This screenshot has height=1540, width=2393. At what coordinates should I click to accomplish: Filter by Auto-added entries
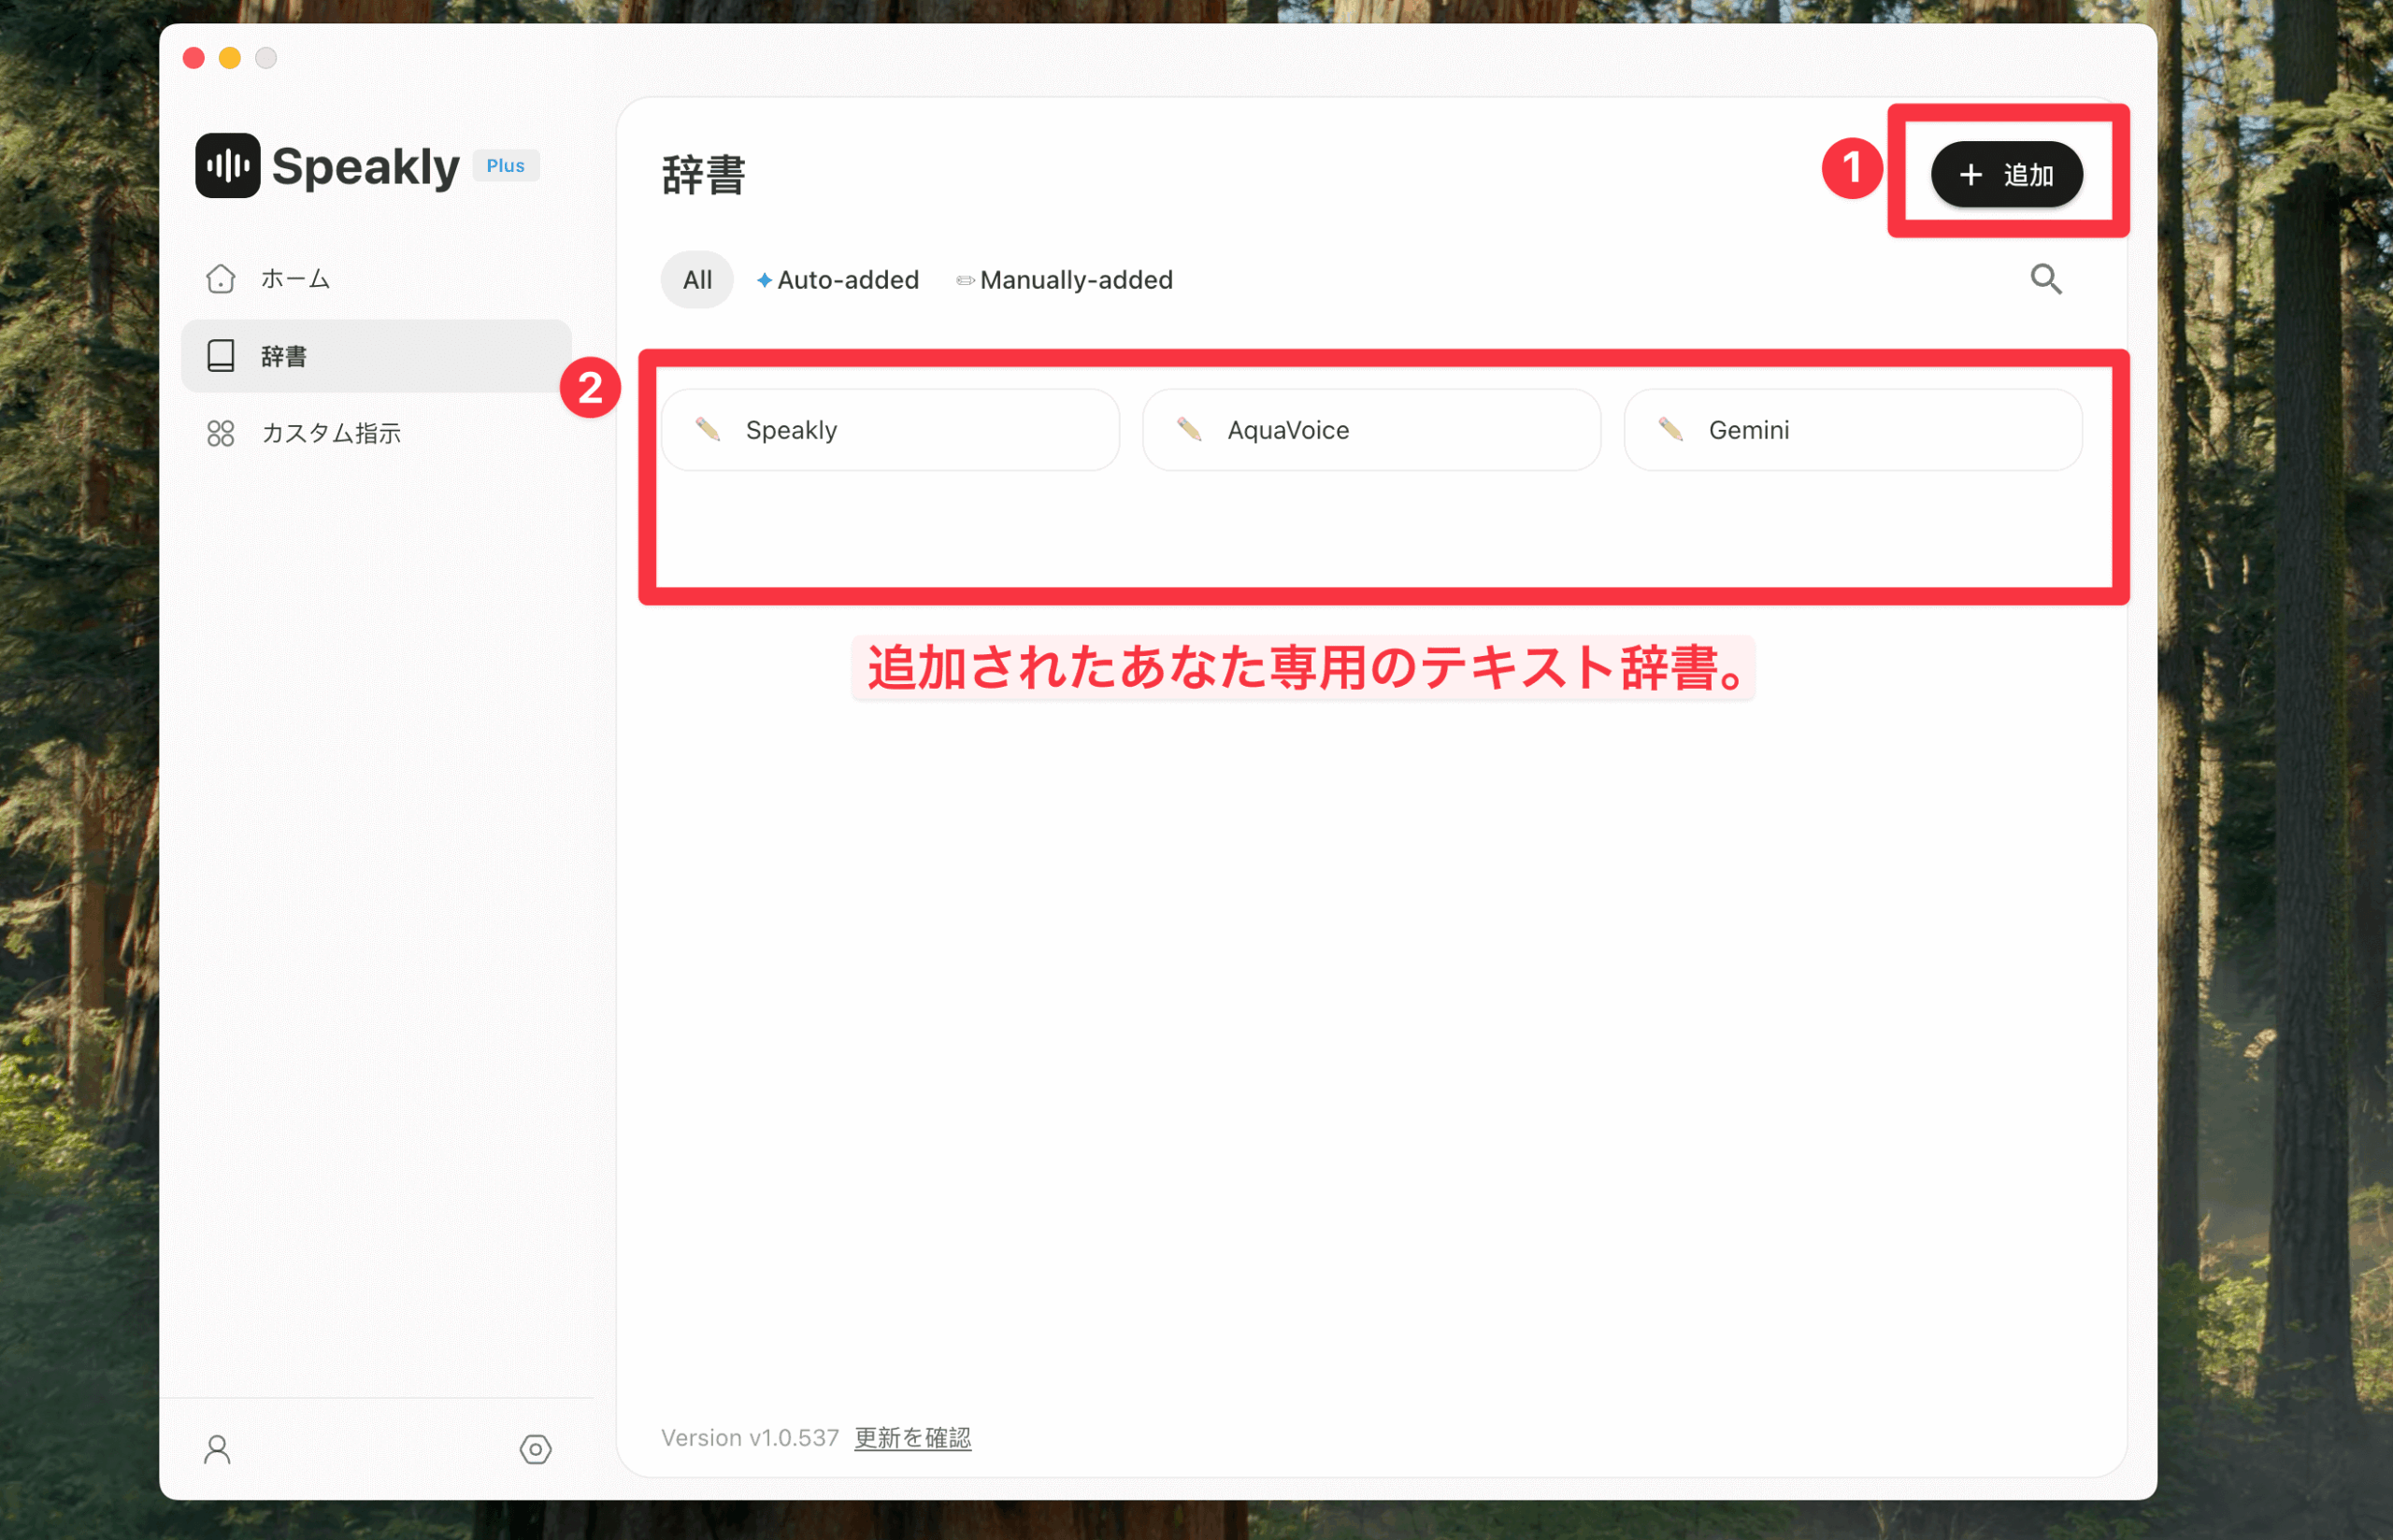838,280
